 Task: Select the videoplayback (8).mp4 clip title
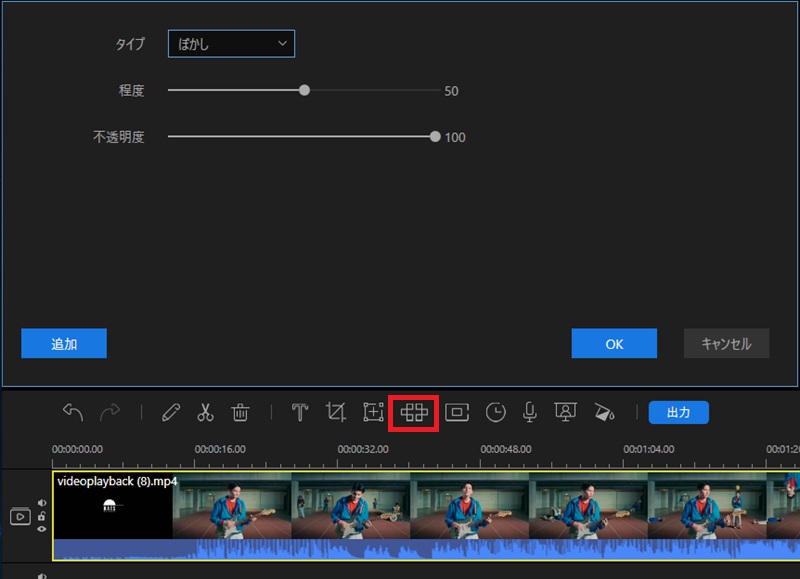[117, 481]
